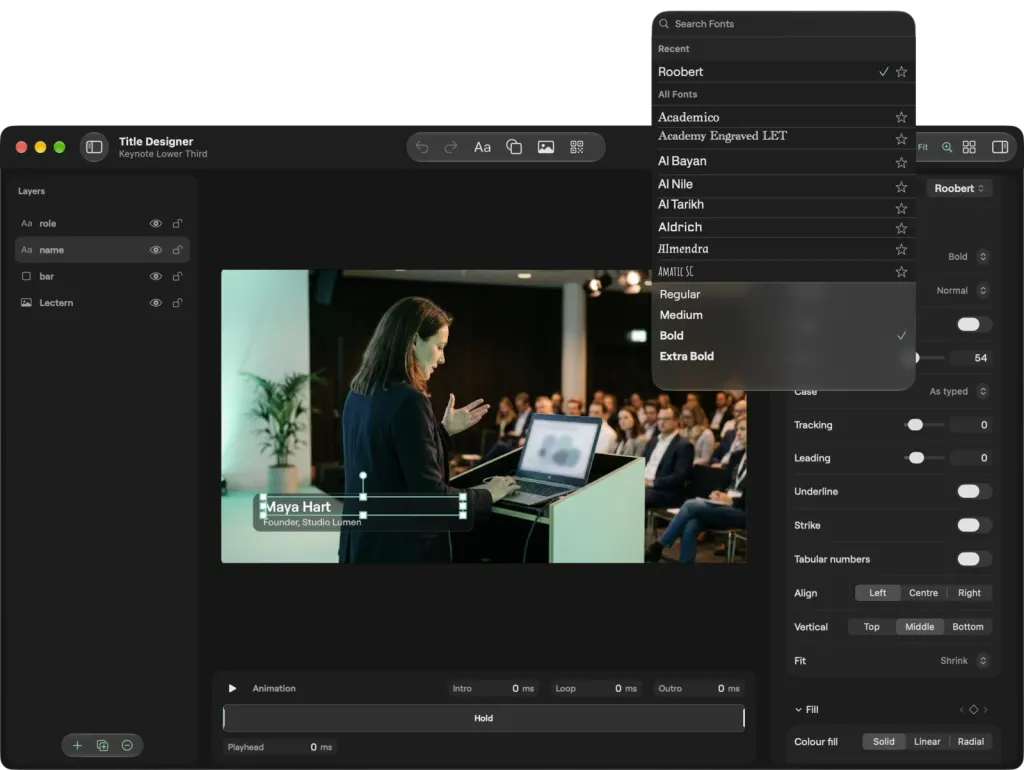Open the Case As typed dropdown
Screen dimensions: 1024x770
pyautogui.click(x=958, y=391)
